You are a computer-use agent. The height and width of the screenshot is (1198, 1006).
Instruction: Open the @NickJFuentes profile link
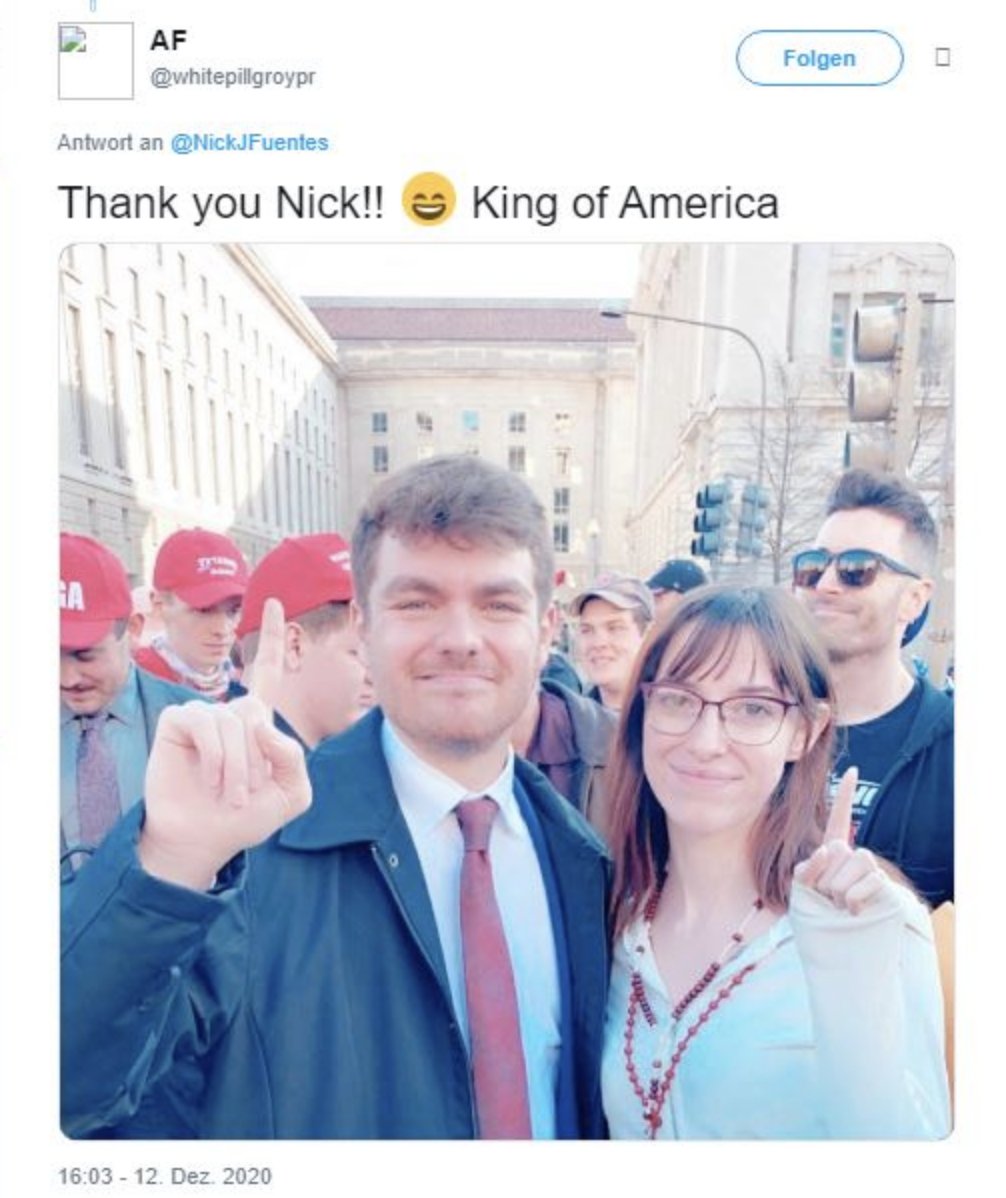pyautogui.click(x=249, y=143)
